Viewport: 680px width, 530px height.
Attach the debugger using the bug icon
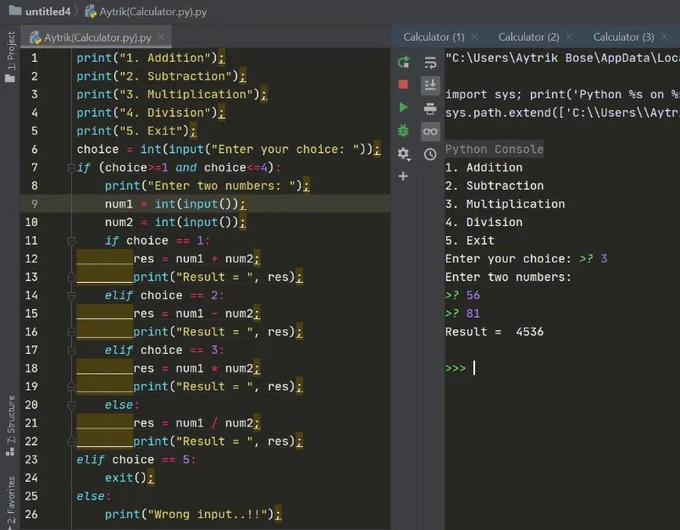click(x=403, y=130)
